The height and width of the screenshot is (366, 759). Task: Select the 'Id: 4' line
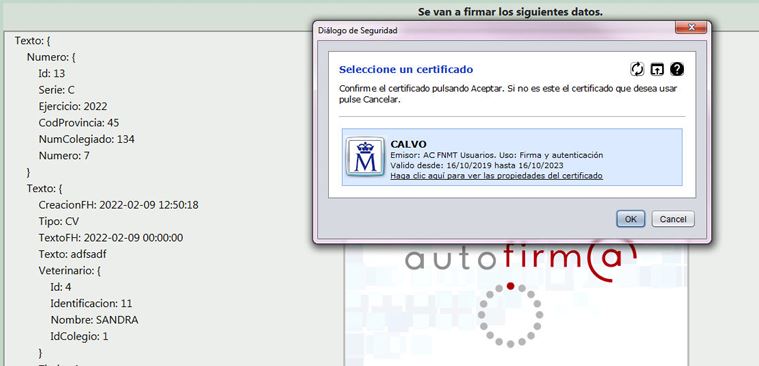click(x=61, y=287)
